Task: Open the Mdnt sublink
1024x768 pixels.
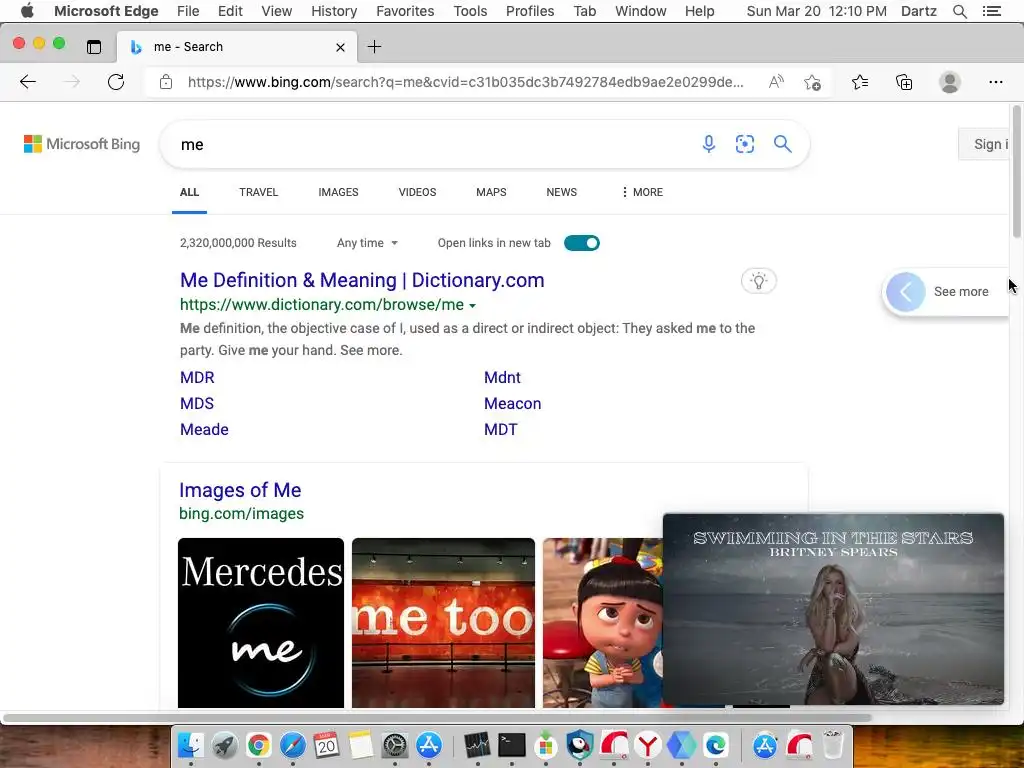Action: pos(502,377)
